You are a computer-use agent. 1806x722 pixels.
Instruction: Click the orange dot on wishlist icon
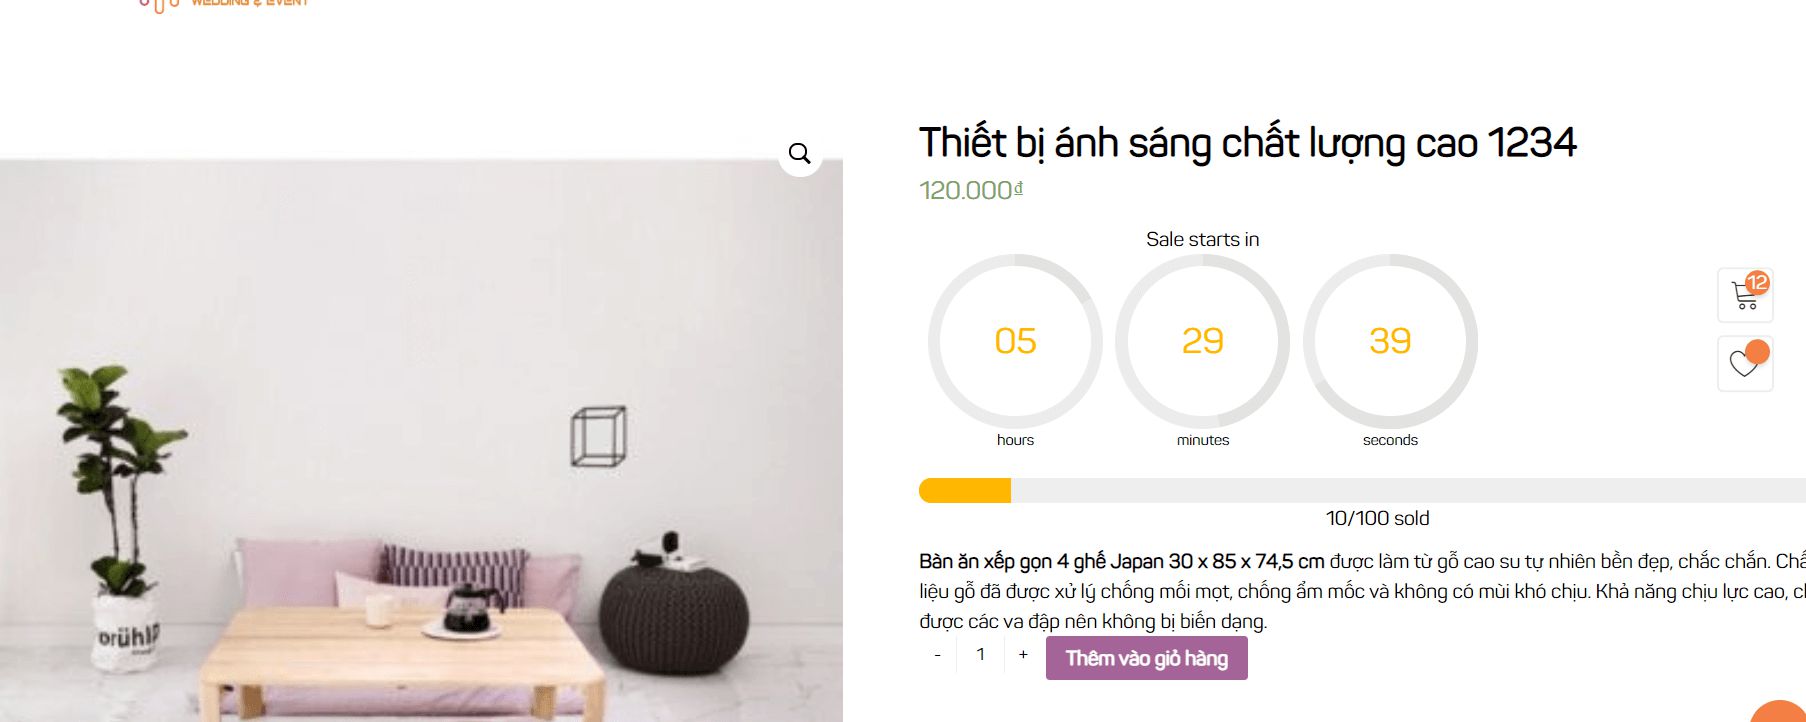pyautogui.click(x=1757, y=351)
